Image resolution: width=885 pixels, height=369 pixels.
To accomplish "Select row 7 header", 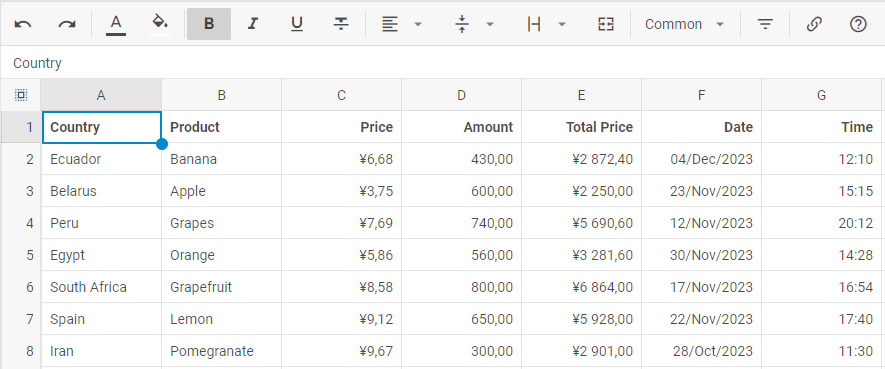I will pos(21,319).
